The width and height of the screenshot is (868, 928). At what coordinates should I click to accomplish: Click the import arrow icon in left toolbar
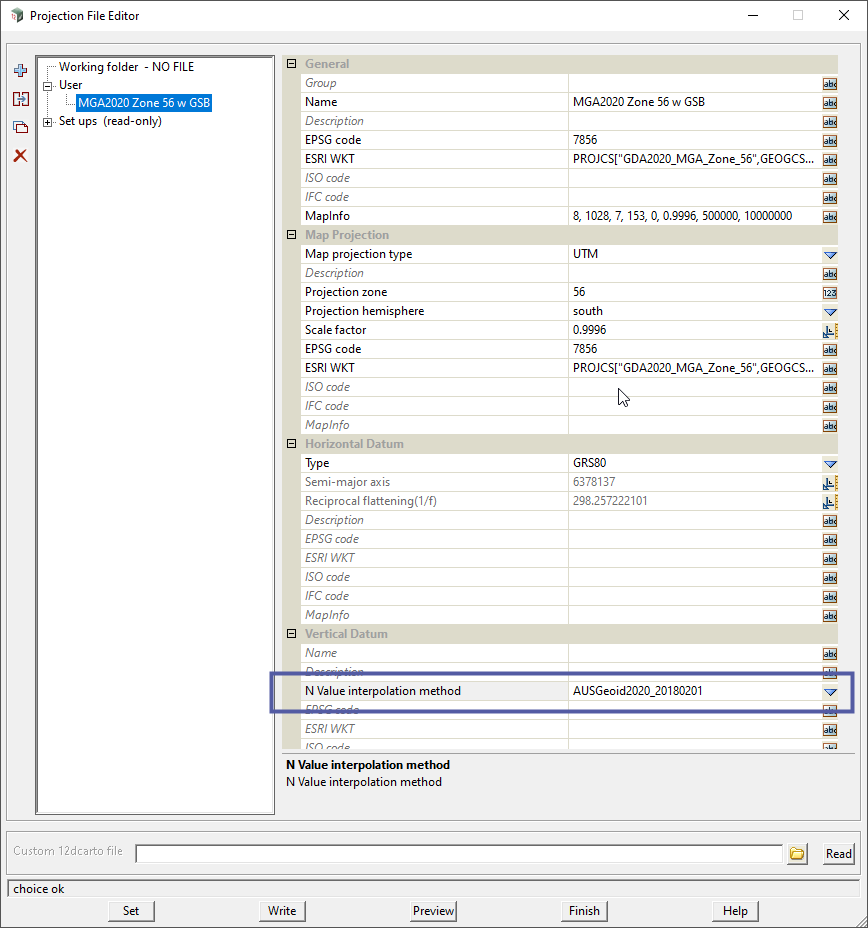tap(20, 99)
